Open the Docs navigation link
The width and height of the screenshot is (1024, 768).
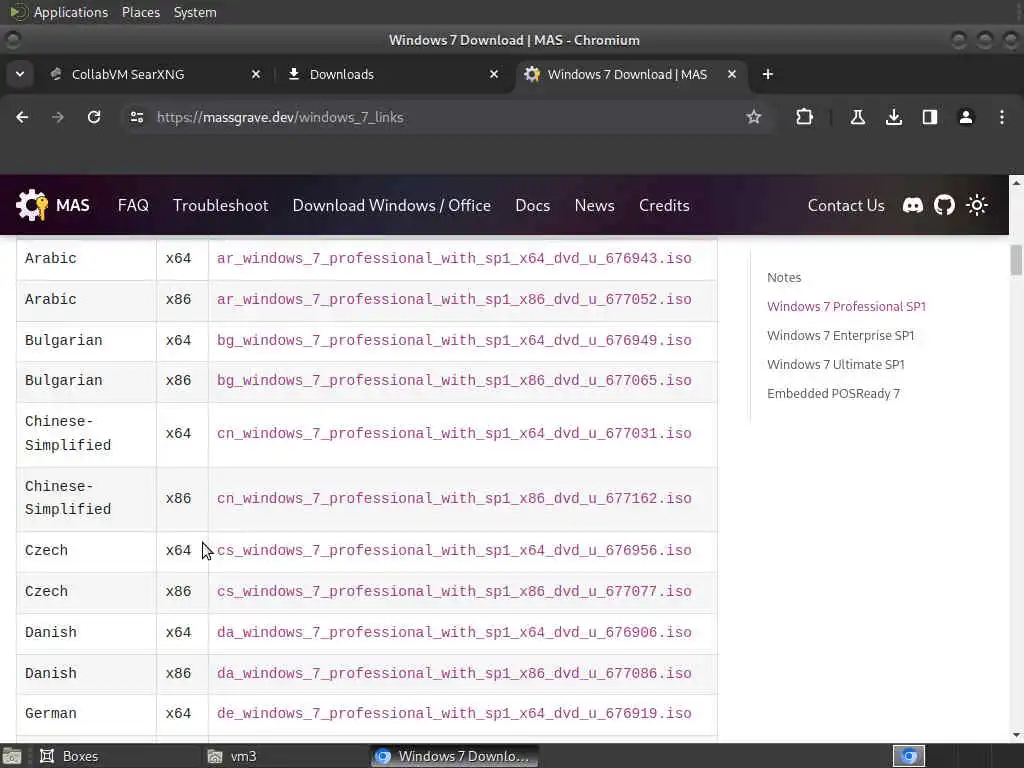point(533,206)
